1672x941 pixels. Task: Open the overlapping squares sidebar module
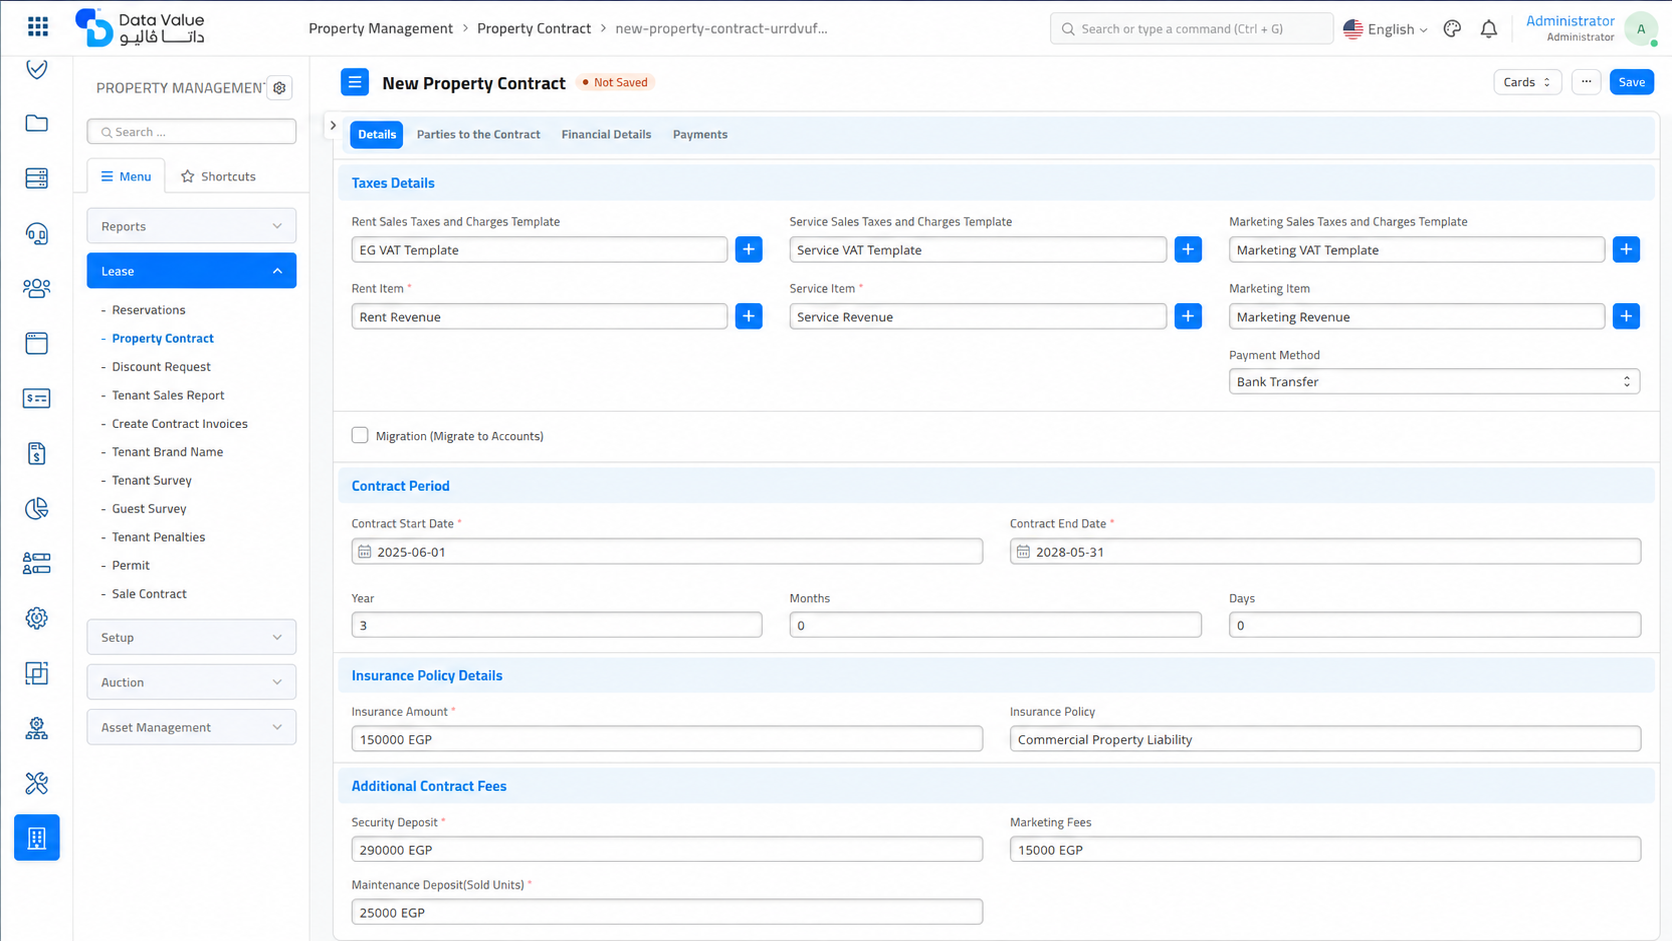37,673
